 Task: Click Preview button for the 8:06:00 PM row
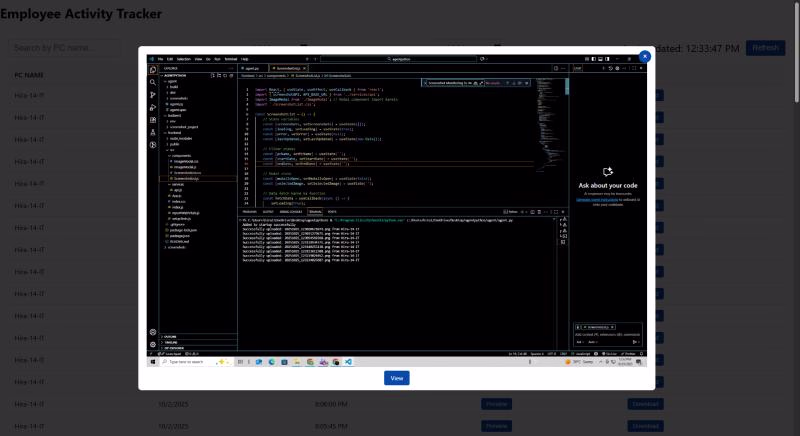pyautogui.click(x=496, y=404)
